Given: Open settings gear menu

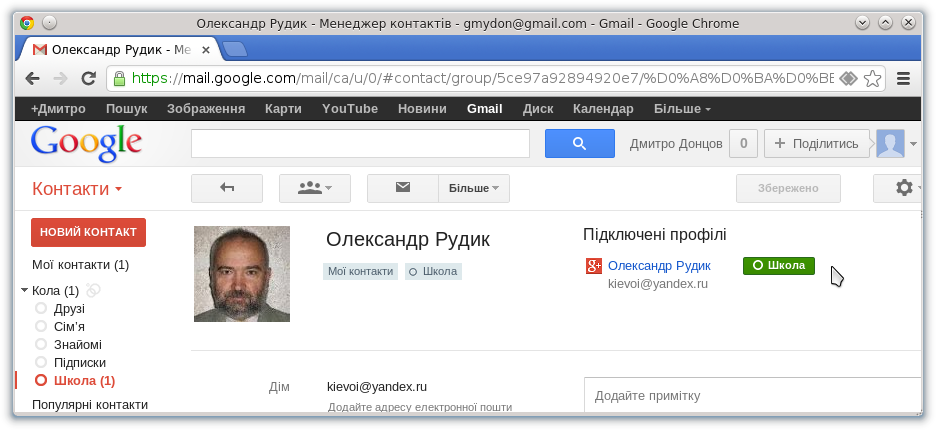Looking at the screenshot, I should click(x=904, y=188).
